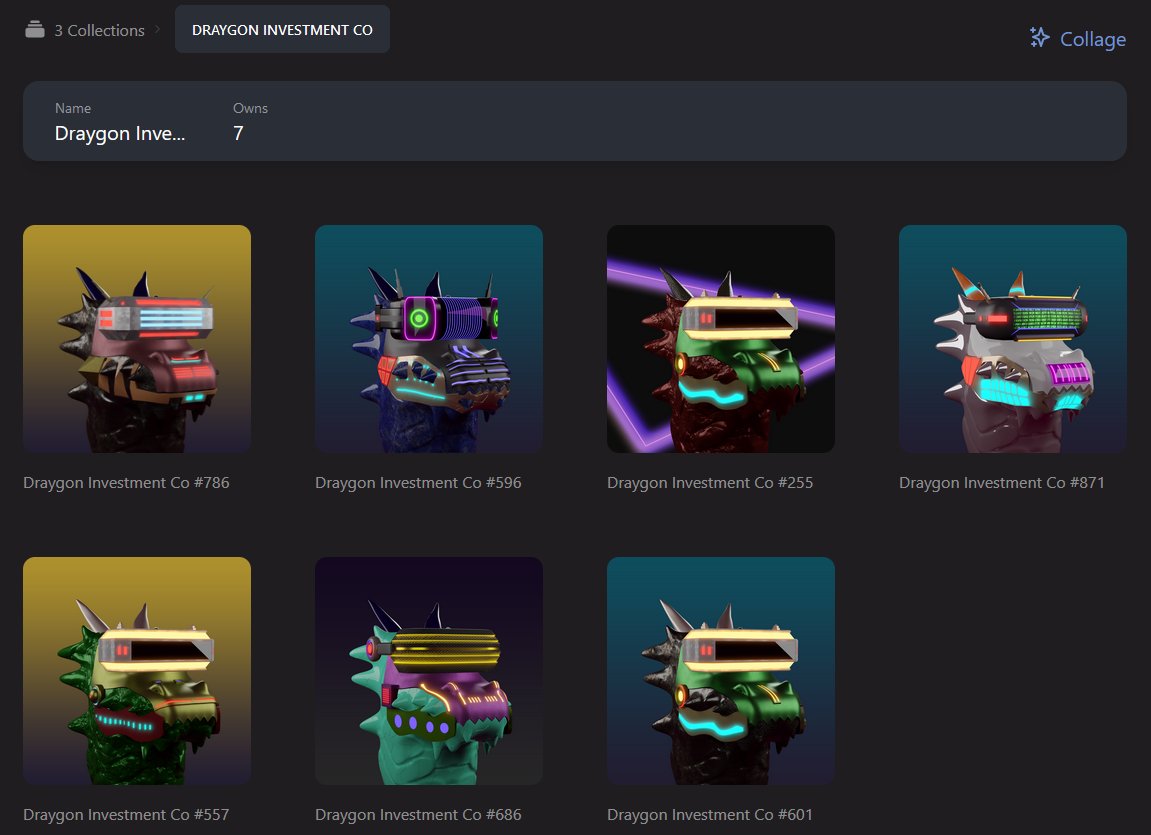Viewport: 1151px width, 835px height.
Task: Open Draygon Investment Co #686 thumbnail
Action: point(429,671)
